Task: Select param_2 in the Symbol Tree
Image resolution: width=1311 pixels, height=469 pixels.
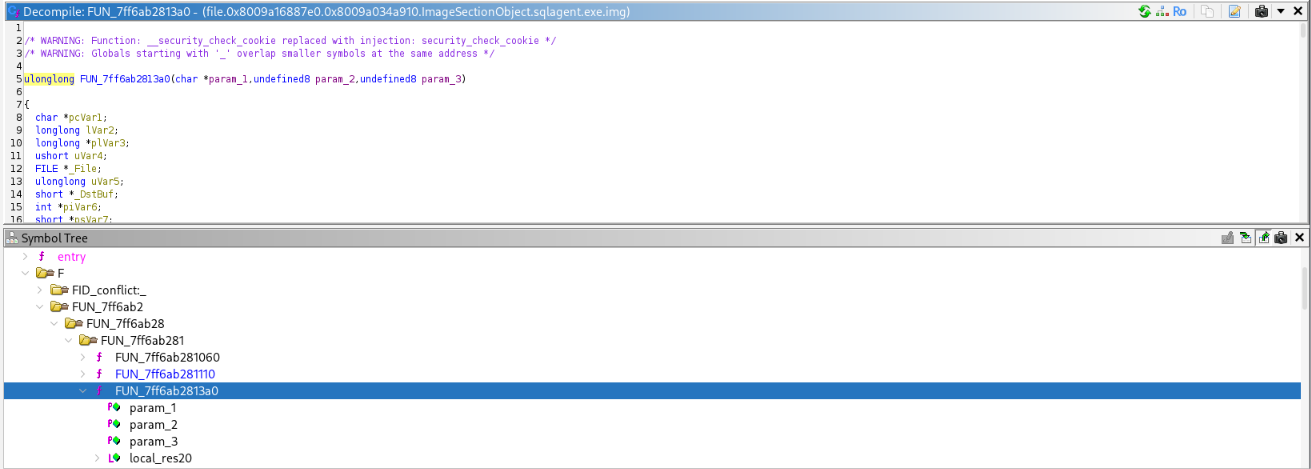Action: click(153, 424)
